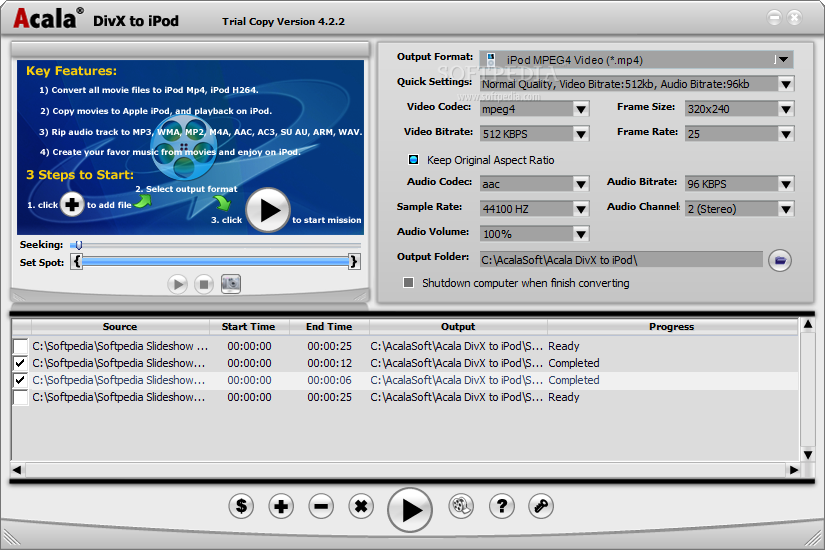
Task: Select the highlighted row ending at 00:00:06
Action: 405,380
